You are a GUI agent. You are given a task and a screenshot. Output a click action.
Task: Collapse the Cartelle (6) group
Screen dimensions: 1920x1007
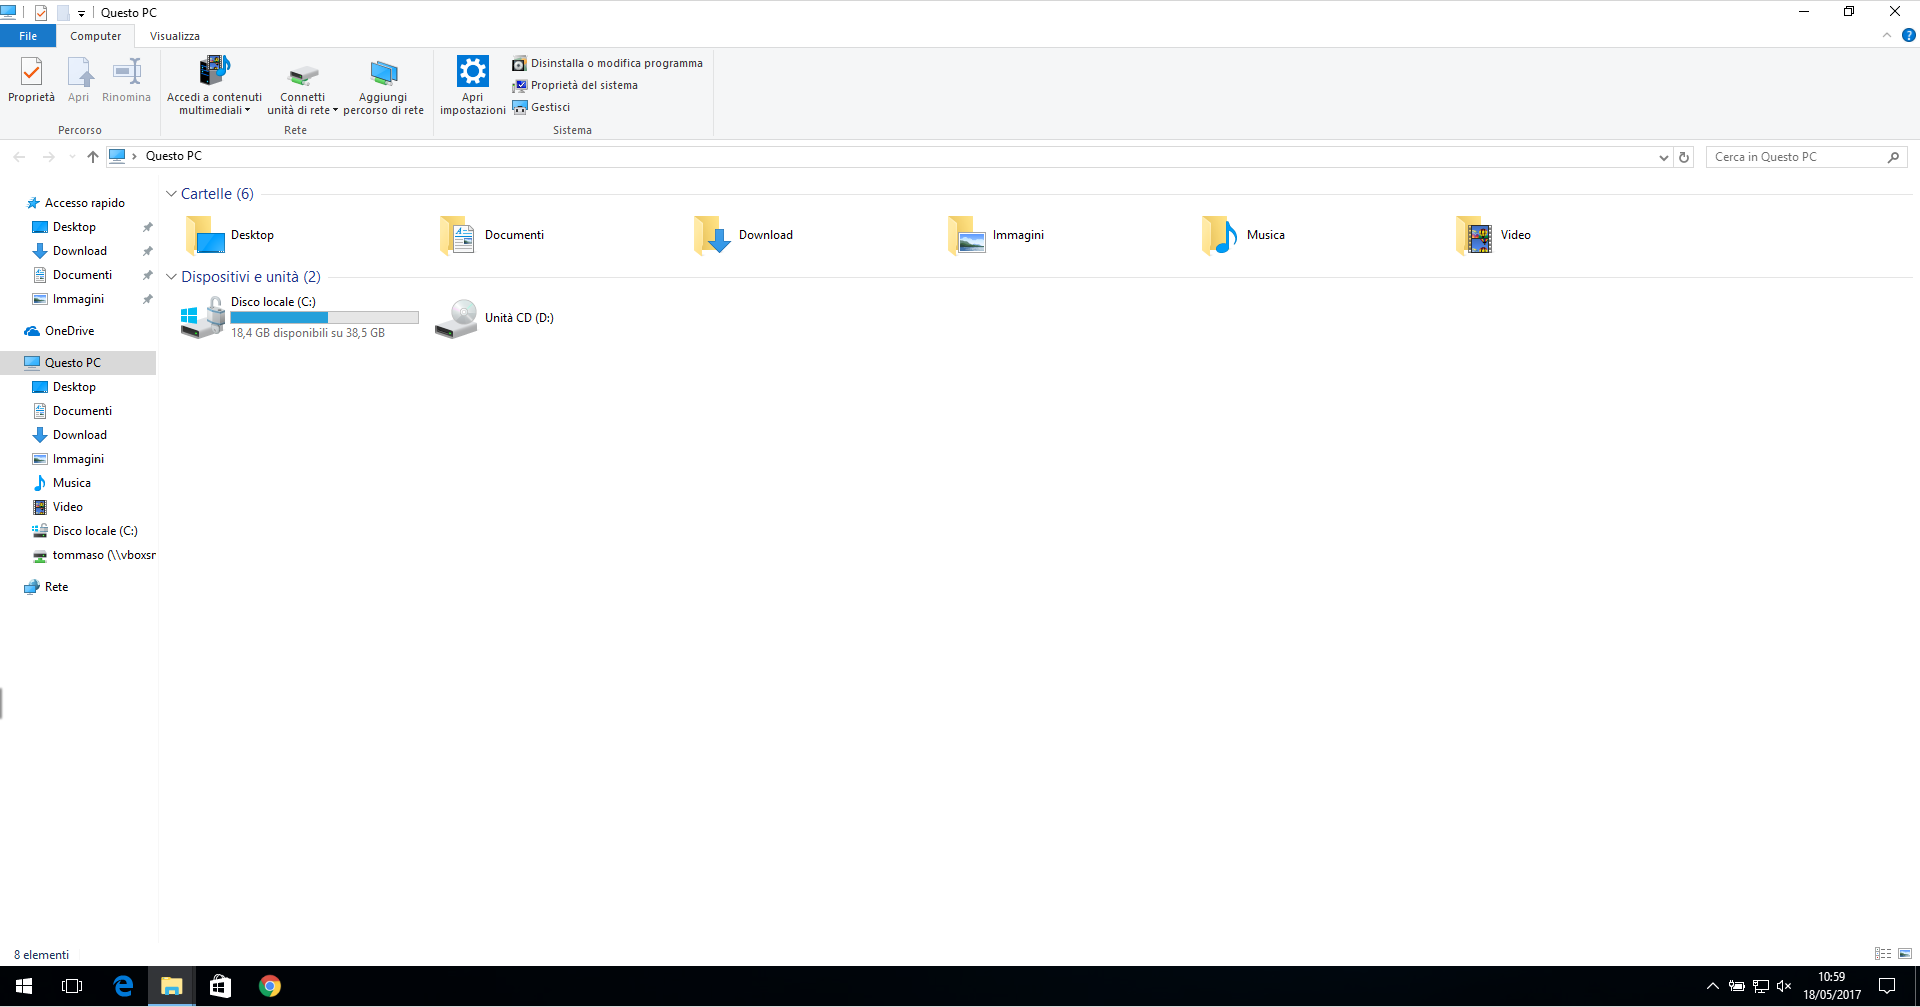(171, 194)
